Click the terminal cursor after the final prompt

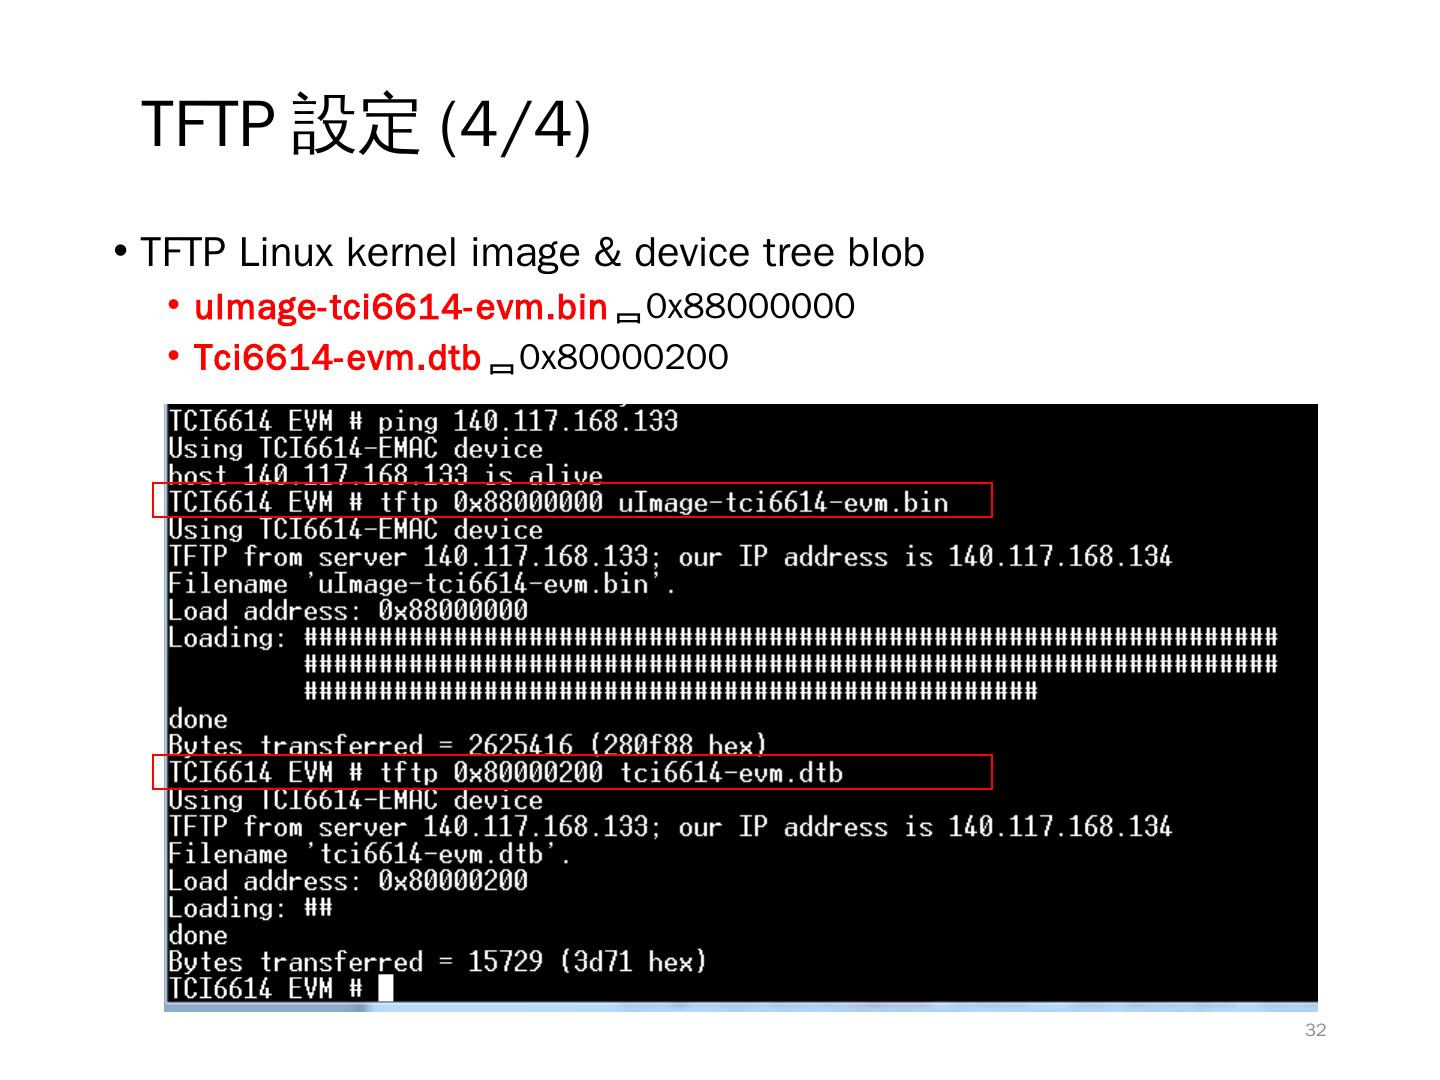[x=386, y=988]
